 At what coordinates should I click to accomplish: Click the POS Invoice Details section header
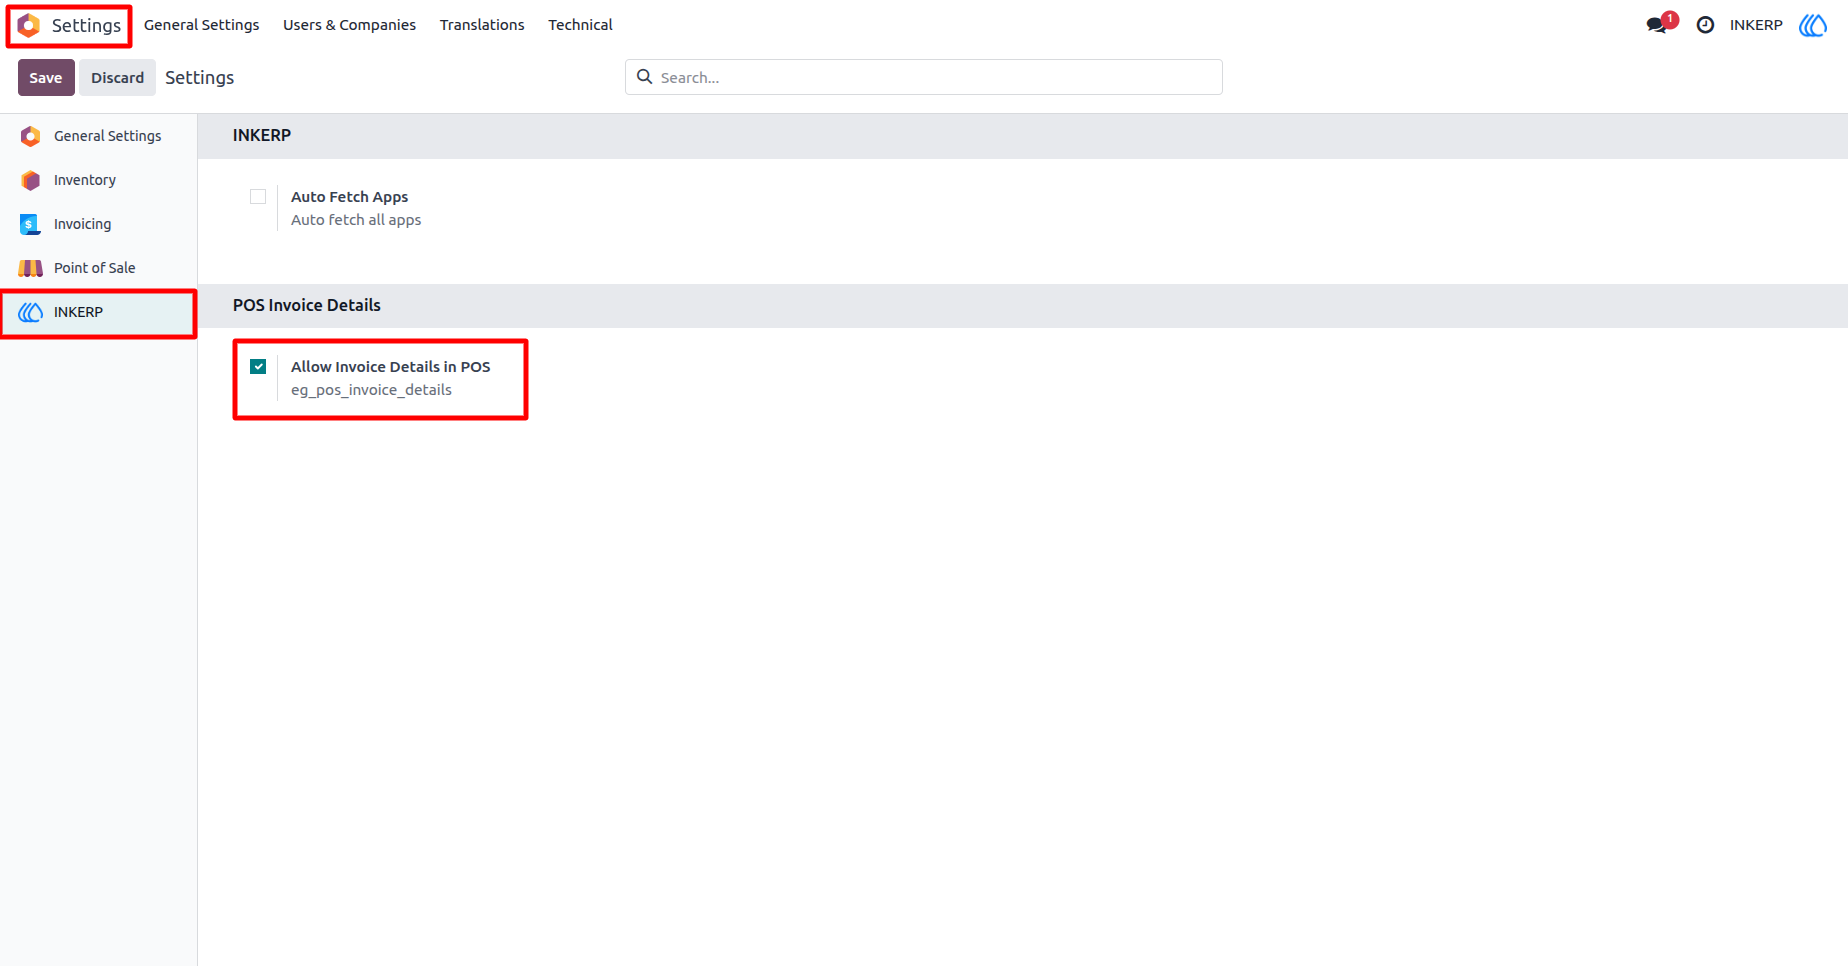tap(307, 305)
